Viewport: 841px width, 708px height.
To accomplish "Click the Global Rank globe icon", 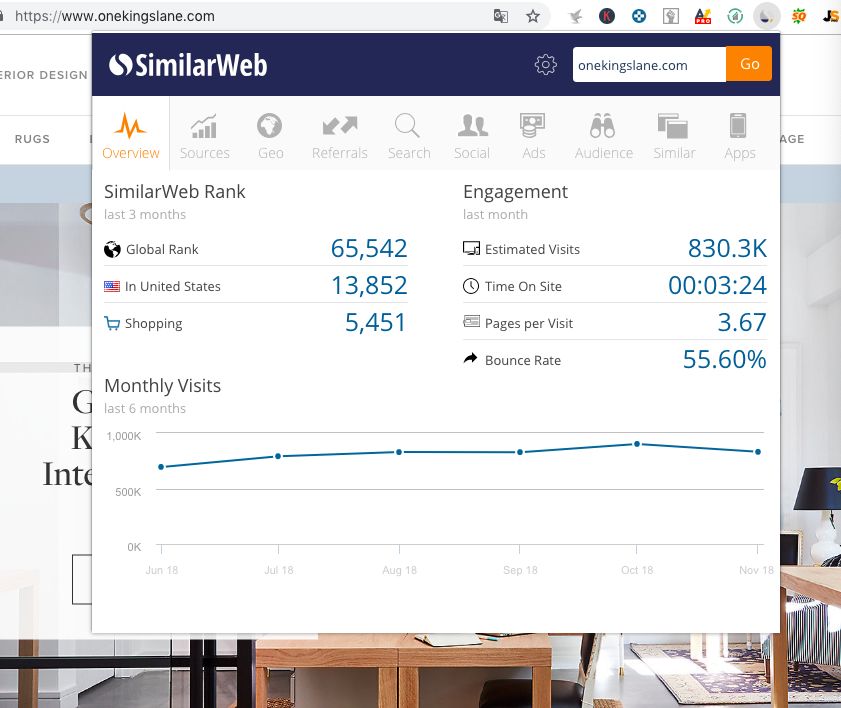I will pyautogui.click(x=112, y=249).
